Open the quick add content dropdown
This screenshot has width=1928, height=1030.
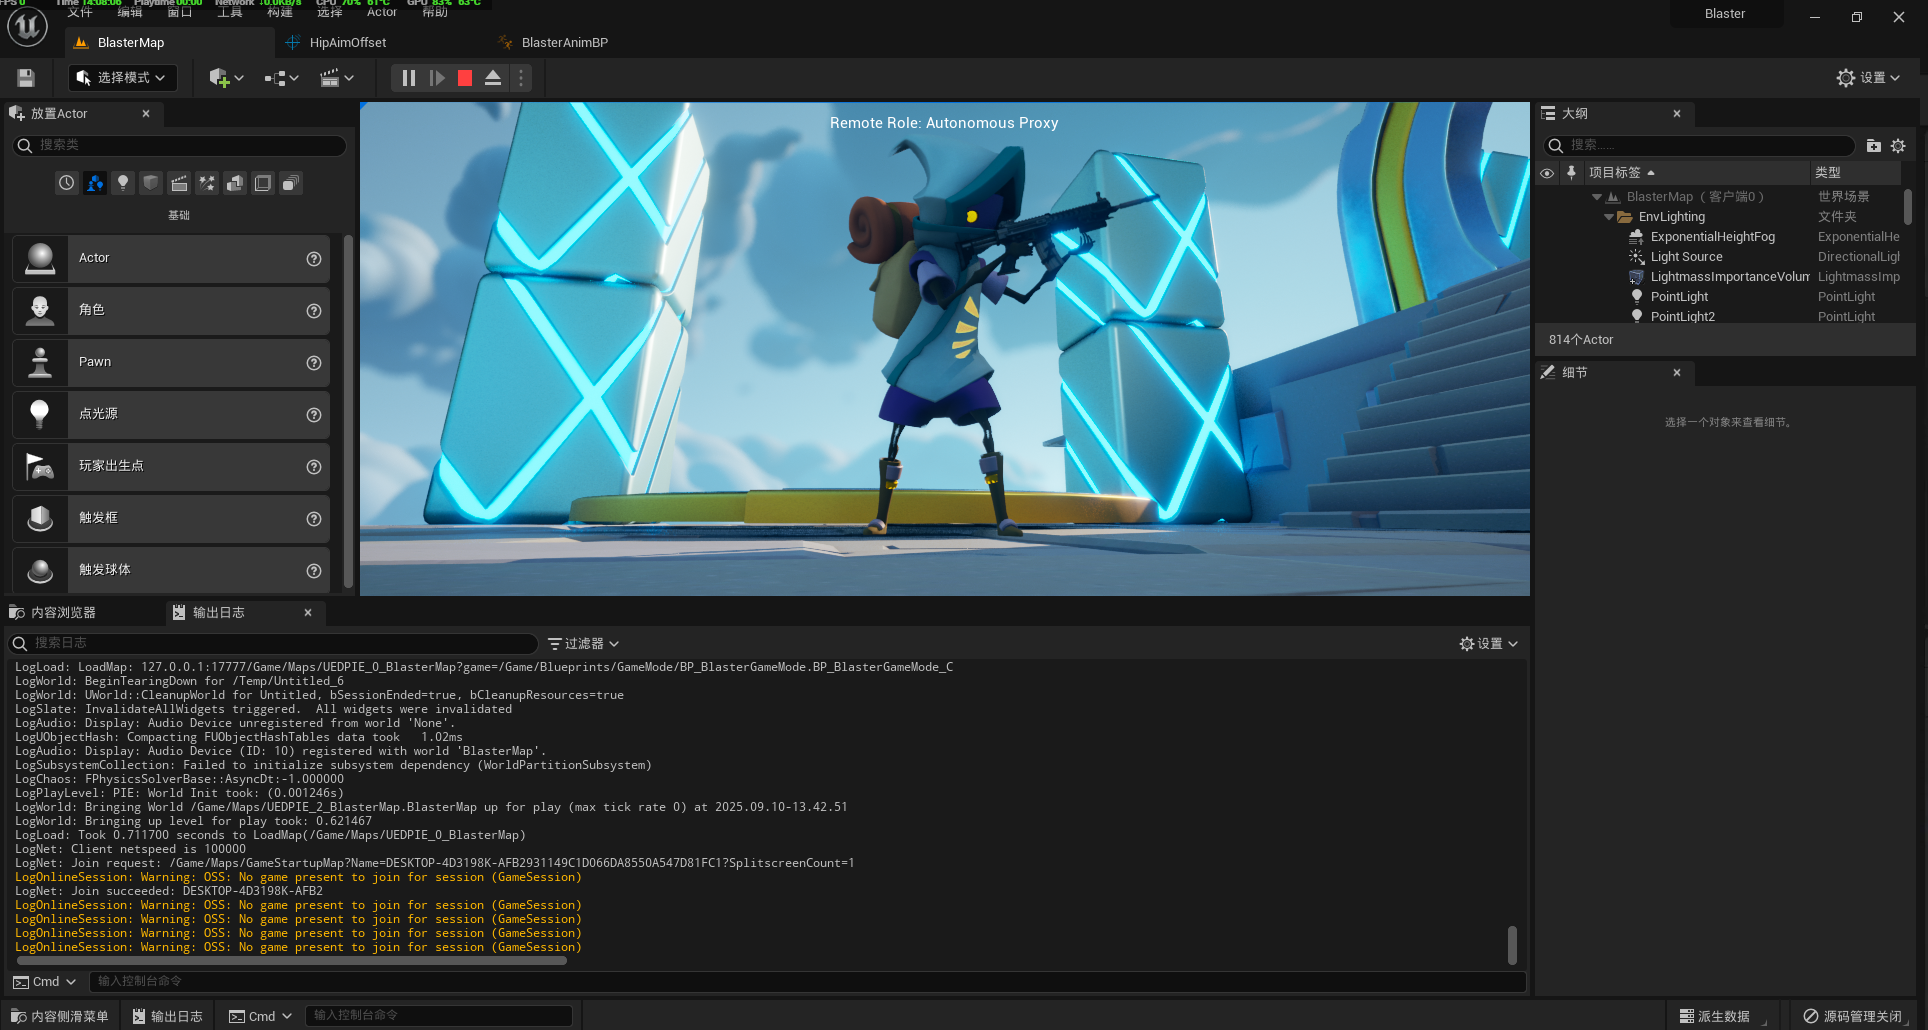click(x=226, y=78)
